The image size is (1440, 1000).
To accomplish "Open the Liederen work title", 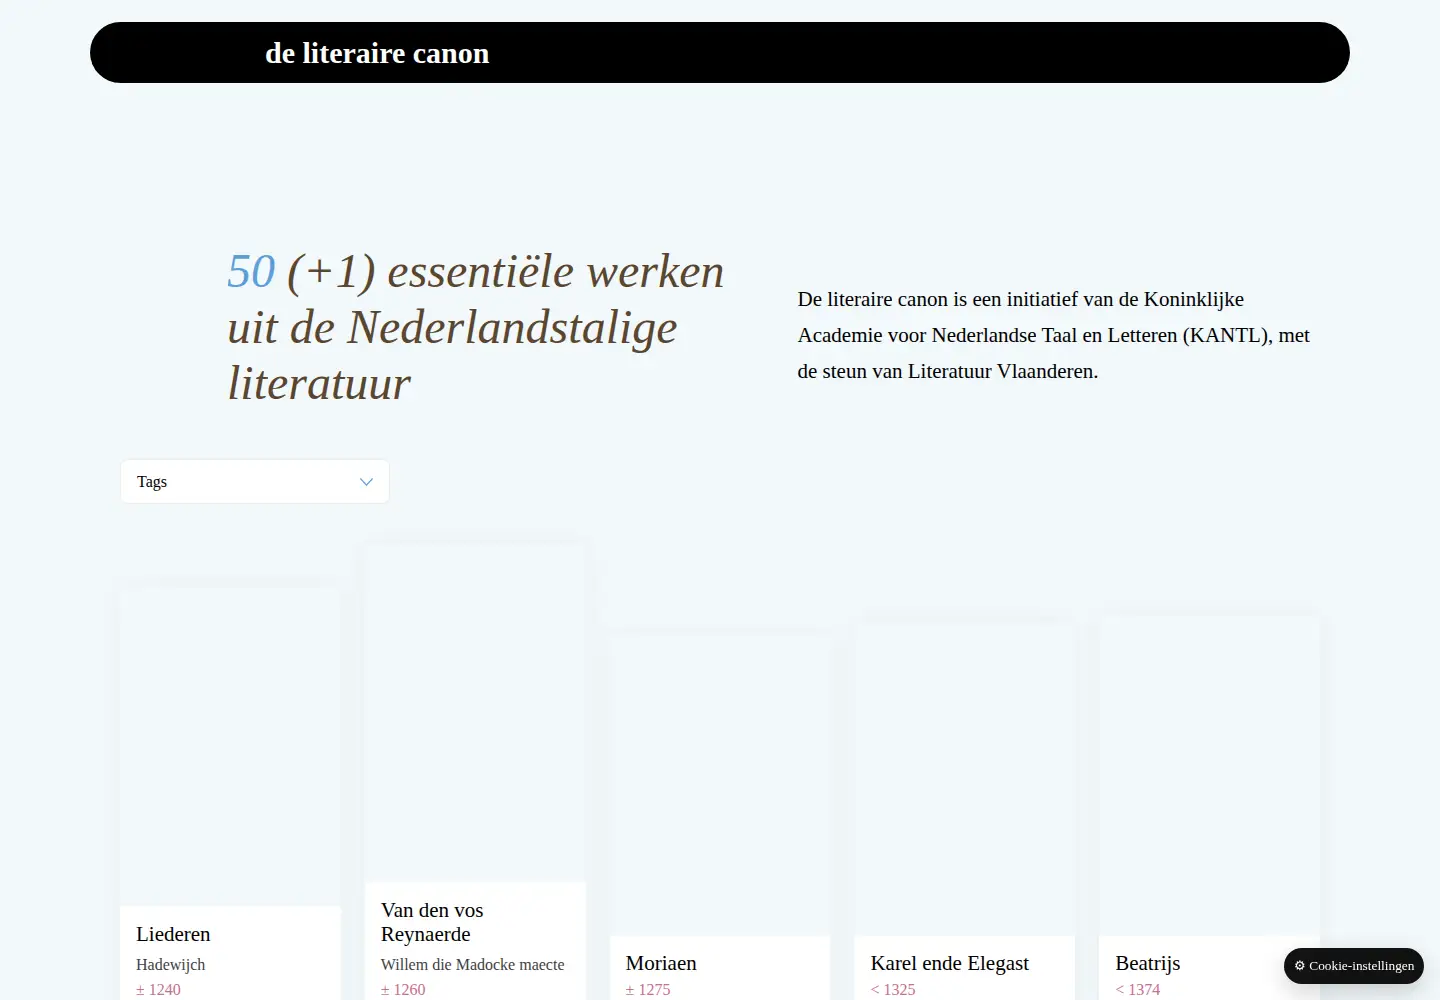I will point(173,934).
